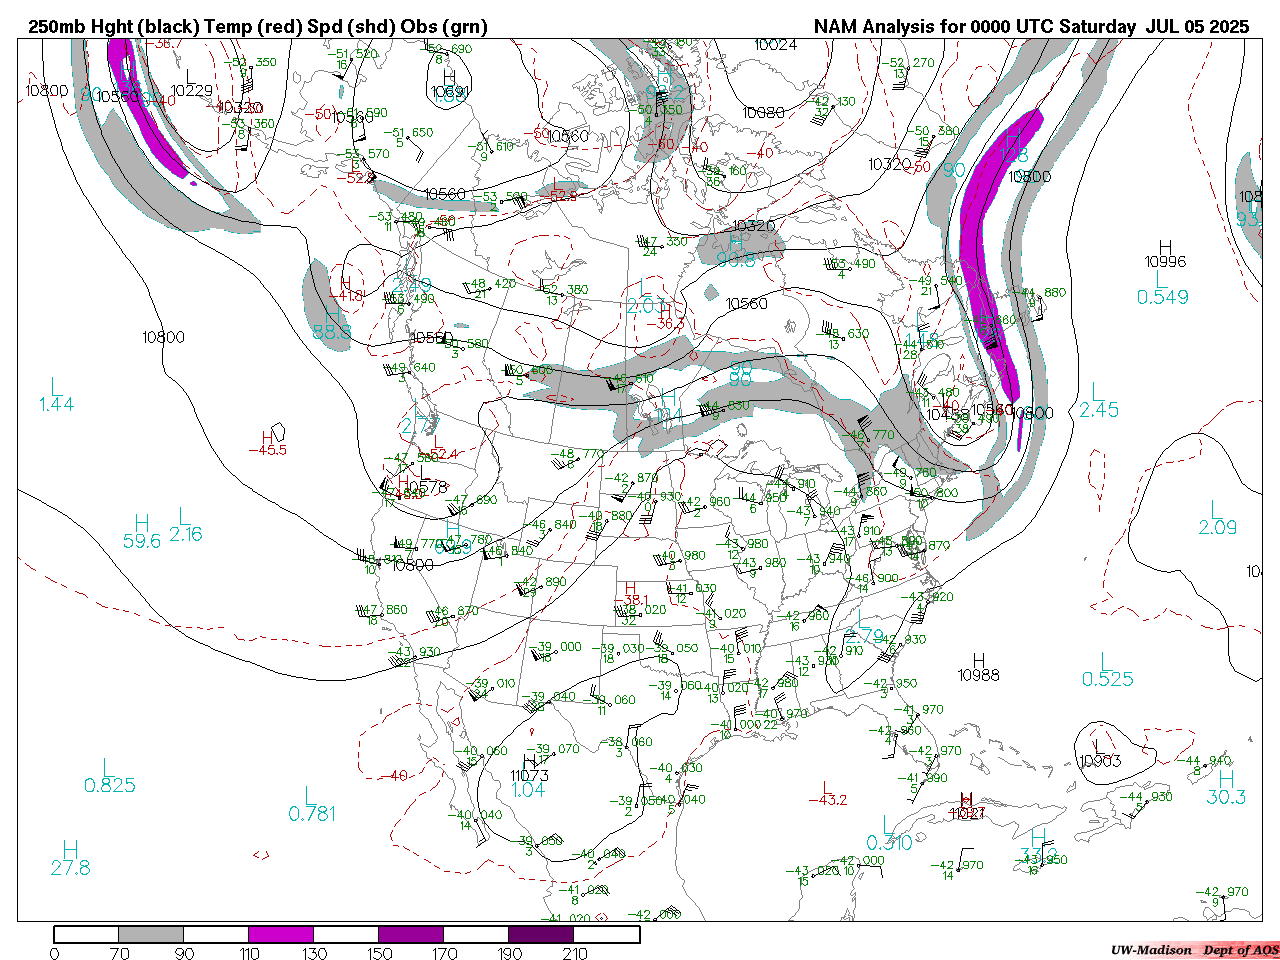Select the cyan '0.549' value
The image size is (1280, 960).
click(x=1163, y=297)
